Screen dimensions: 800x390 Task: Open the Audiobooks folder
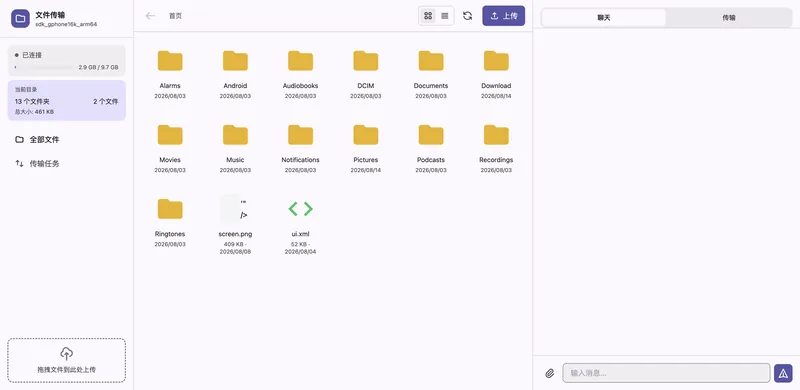pos(301,61)
